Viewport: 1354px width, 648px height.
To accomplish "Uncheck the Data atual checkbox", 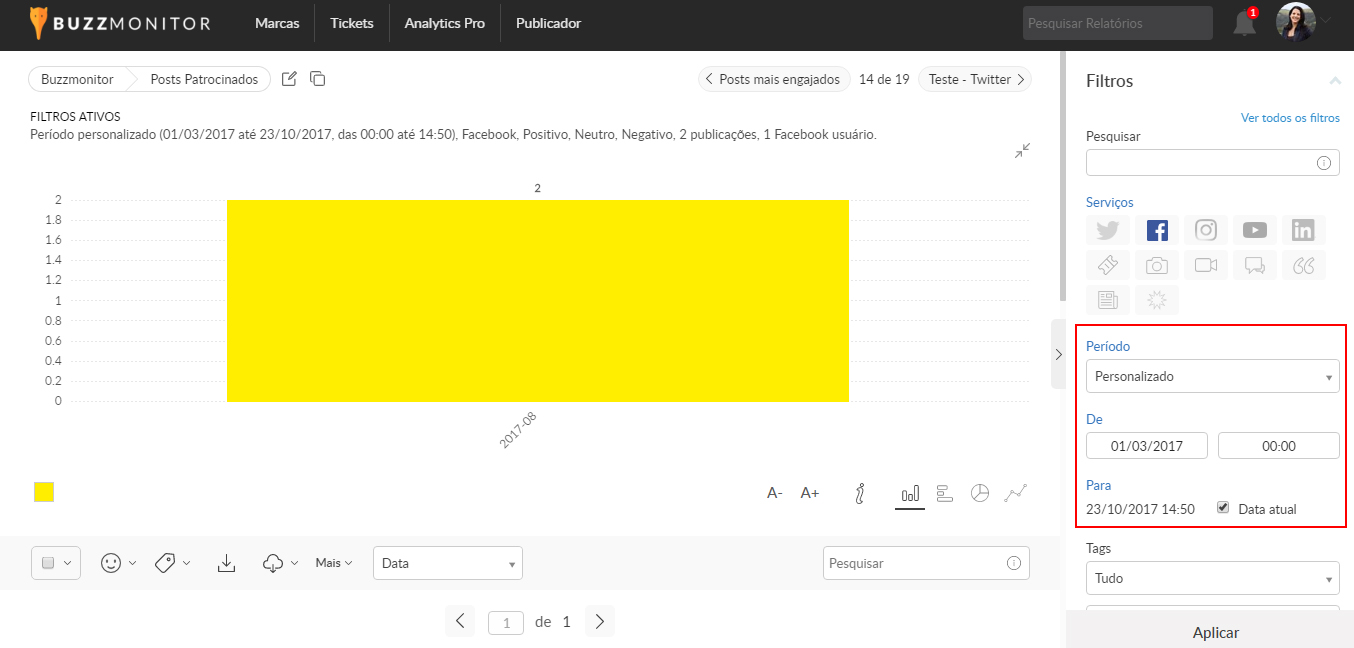I will tap(1223, 508).
